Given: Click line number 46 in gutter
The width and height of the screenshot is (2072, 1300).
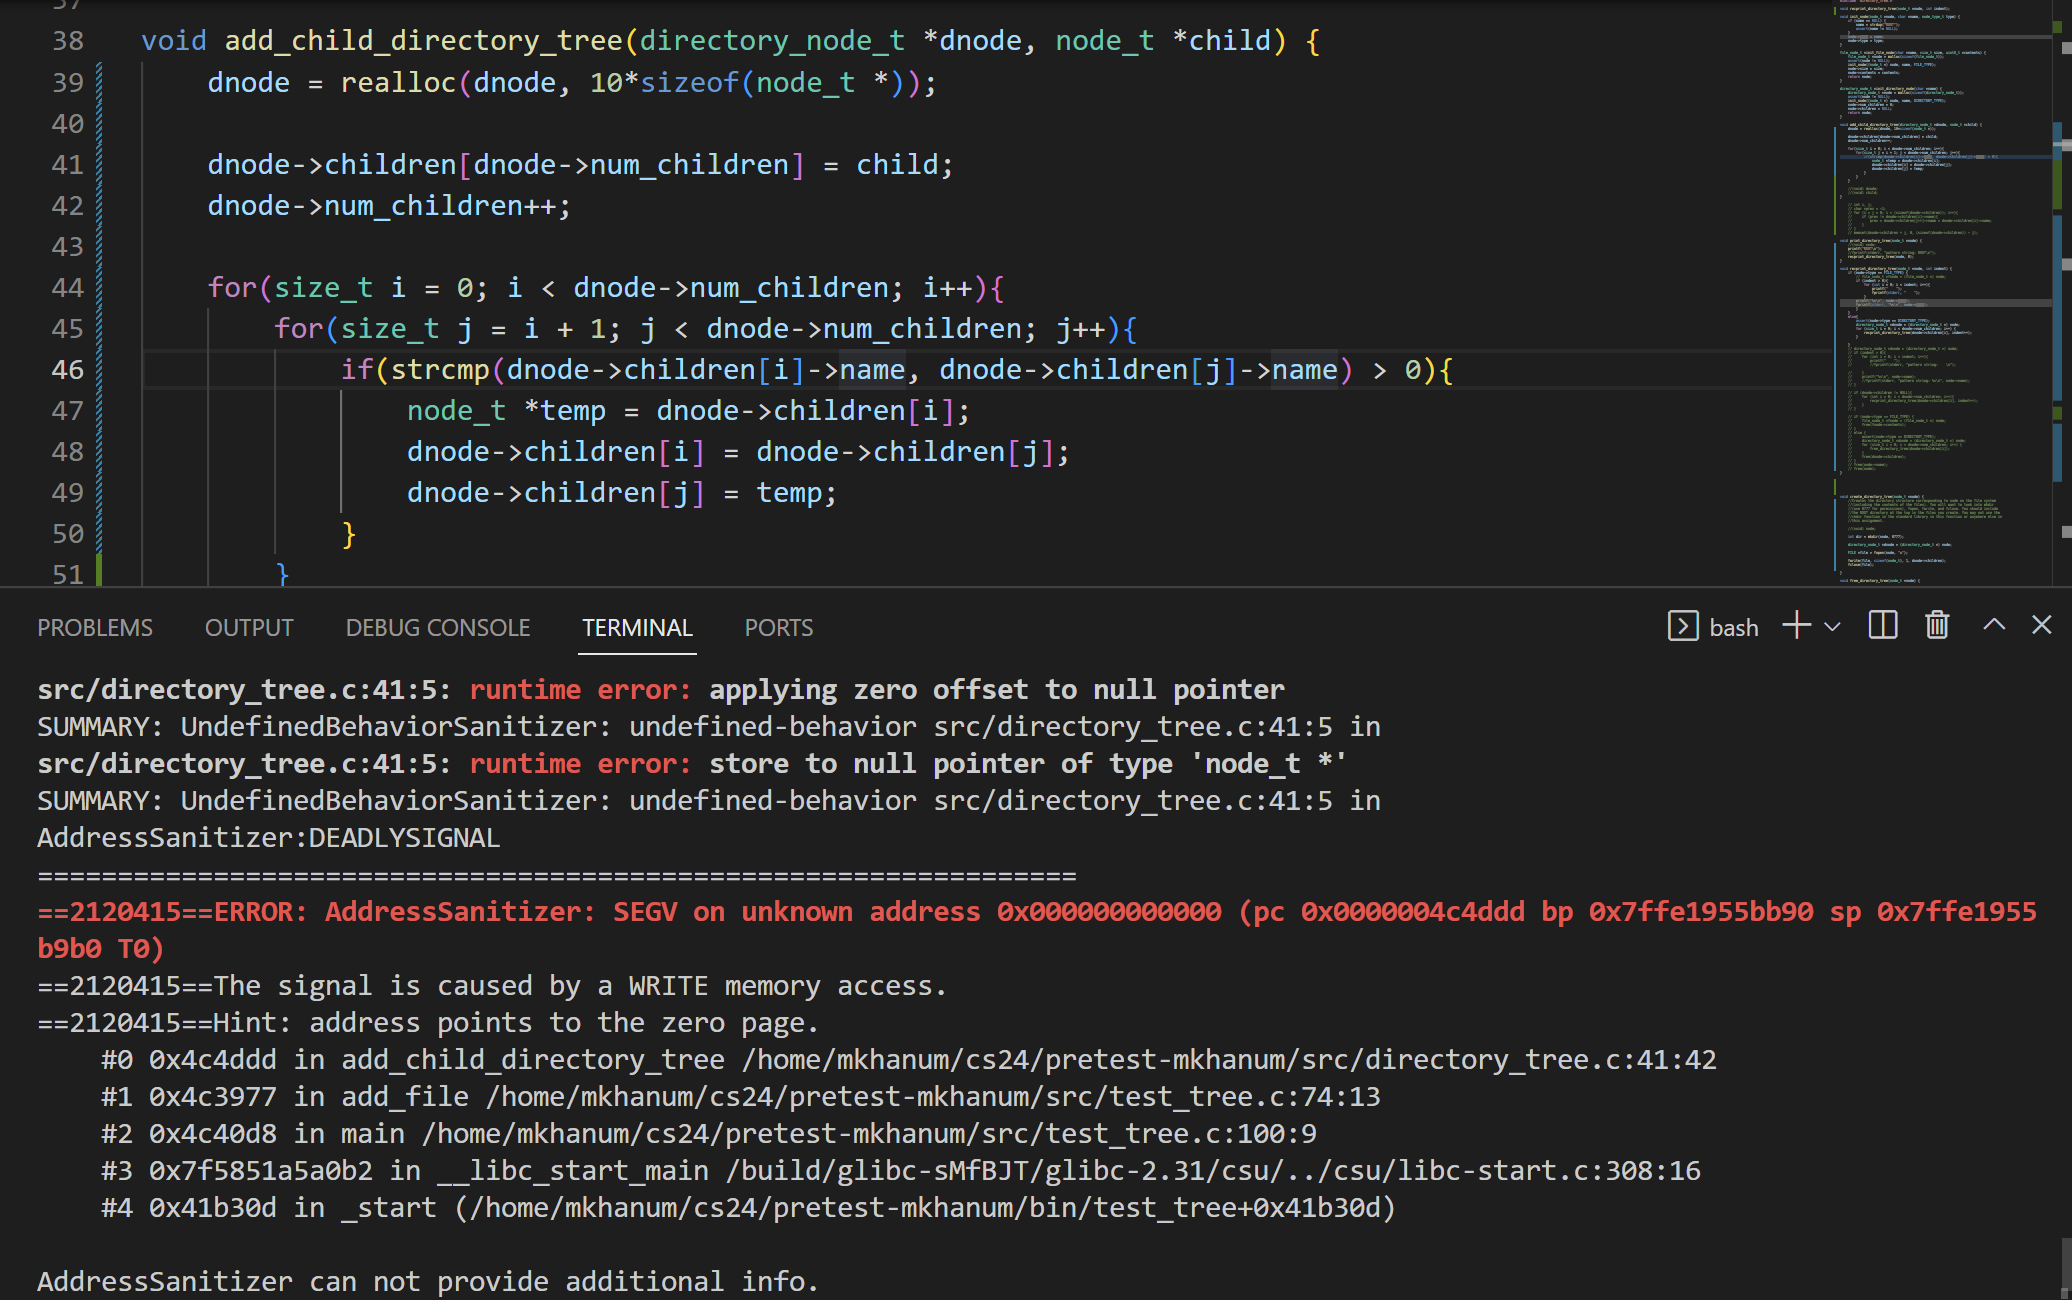Looking at the screenshot, I should coord(67,370).
